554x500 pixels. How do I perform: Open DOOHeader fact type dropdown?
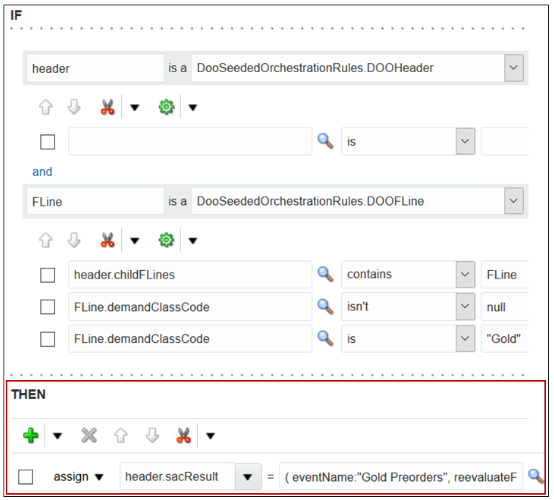pyautogui.click(x=513, y=68)
